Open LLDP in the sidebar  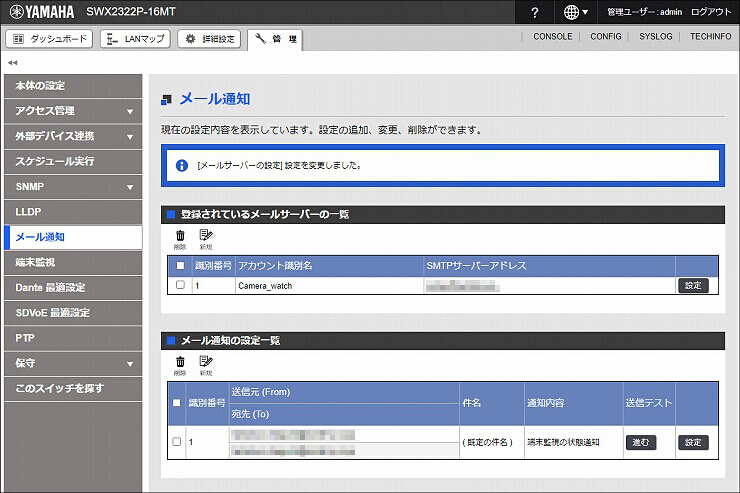click(x=73, y=212)
